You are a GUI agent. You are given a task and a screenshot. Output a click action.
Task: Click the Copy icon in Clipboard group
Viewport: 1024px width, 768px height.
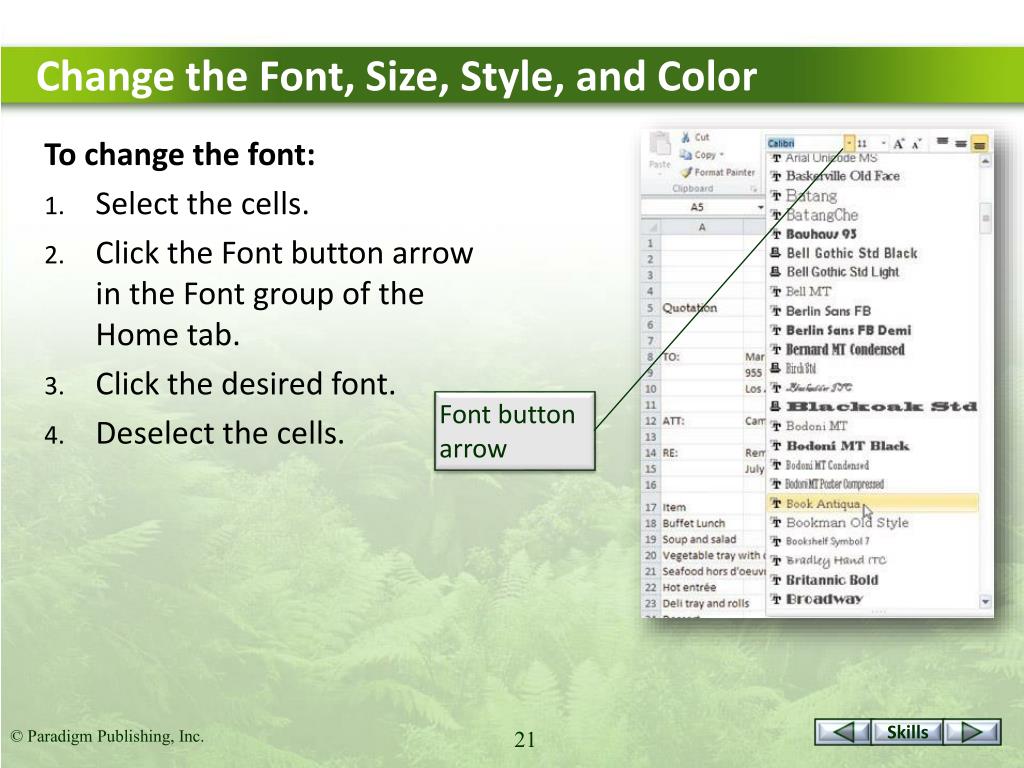click(x=686, y=155)
